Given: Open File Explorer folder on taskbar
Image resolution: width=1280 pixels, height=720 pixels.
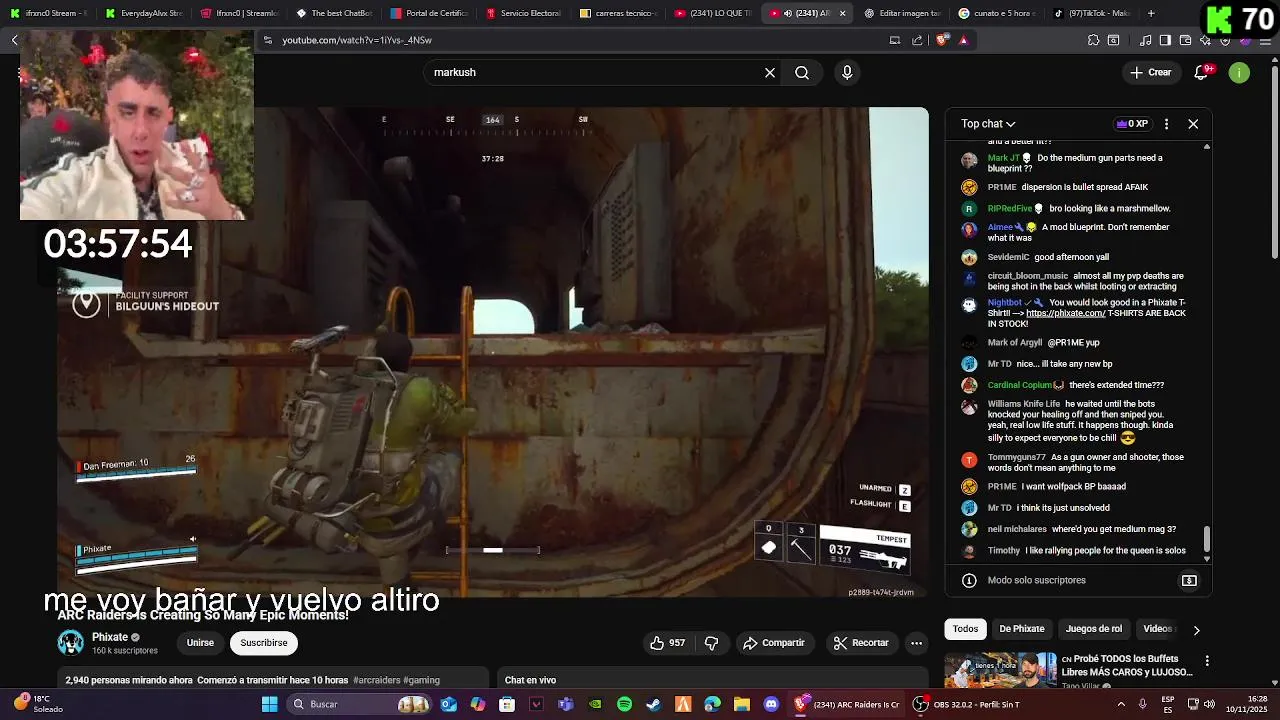Looking at the screenshot, I should click(x=741, y=704).
